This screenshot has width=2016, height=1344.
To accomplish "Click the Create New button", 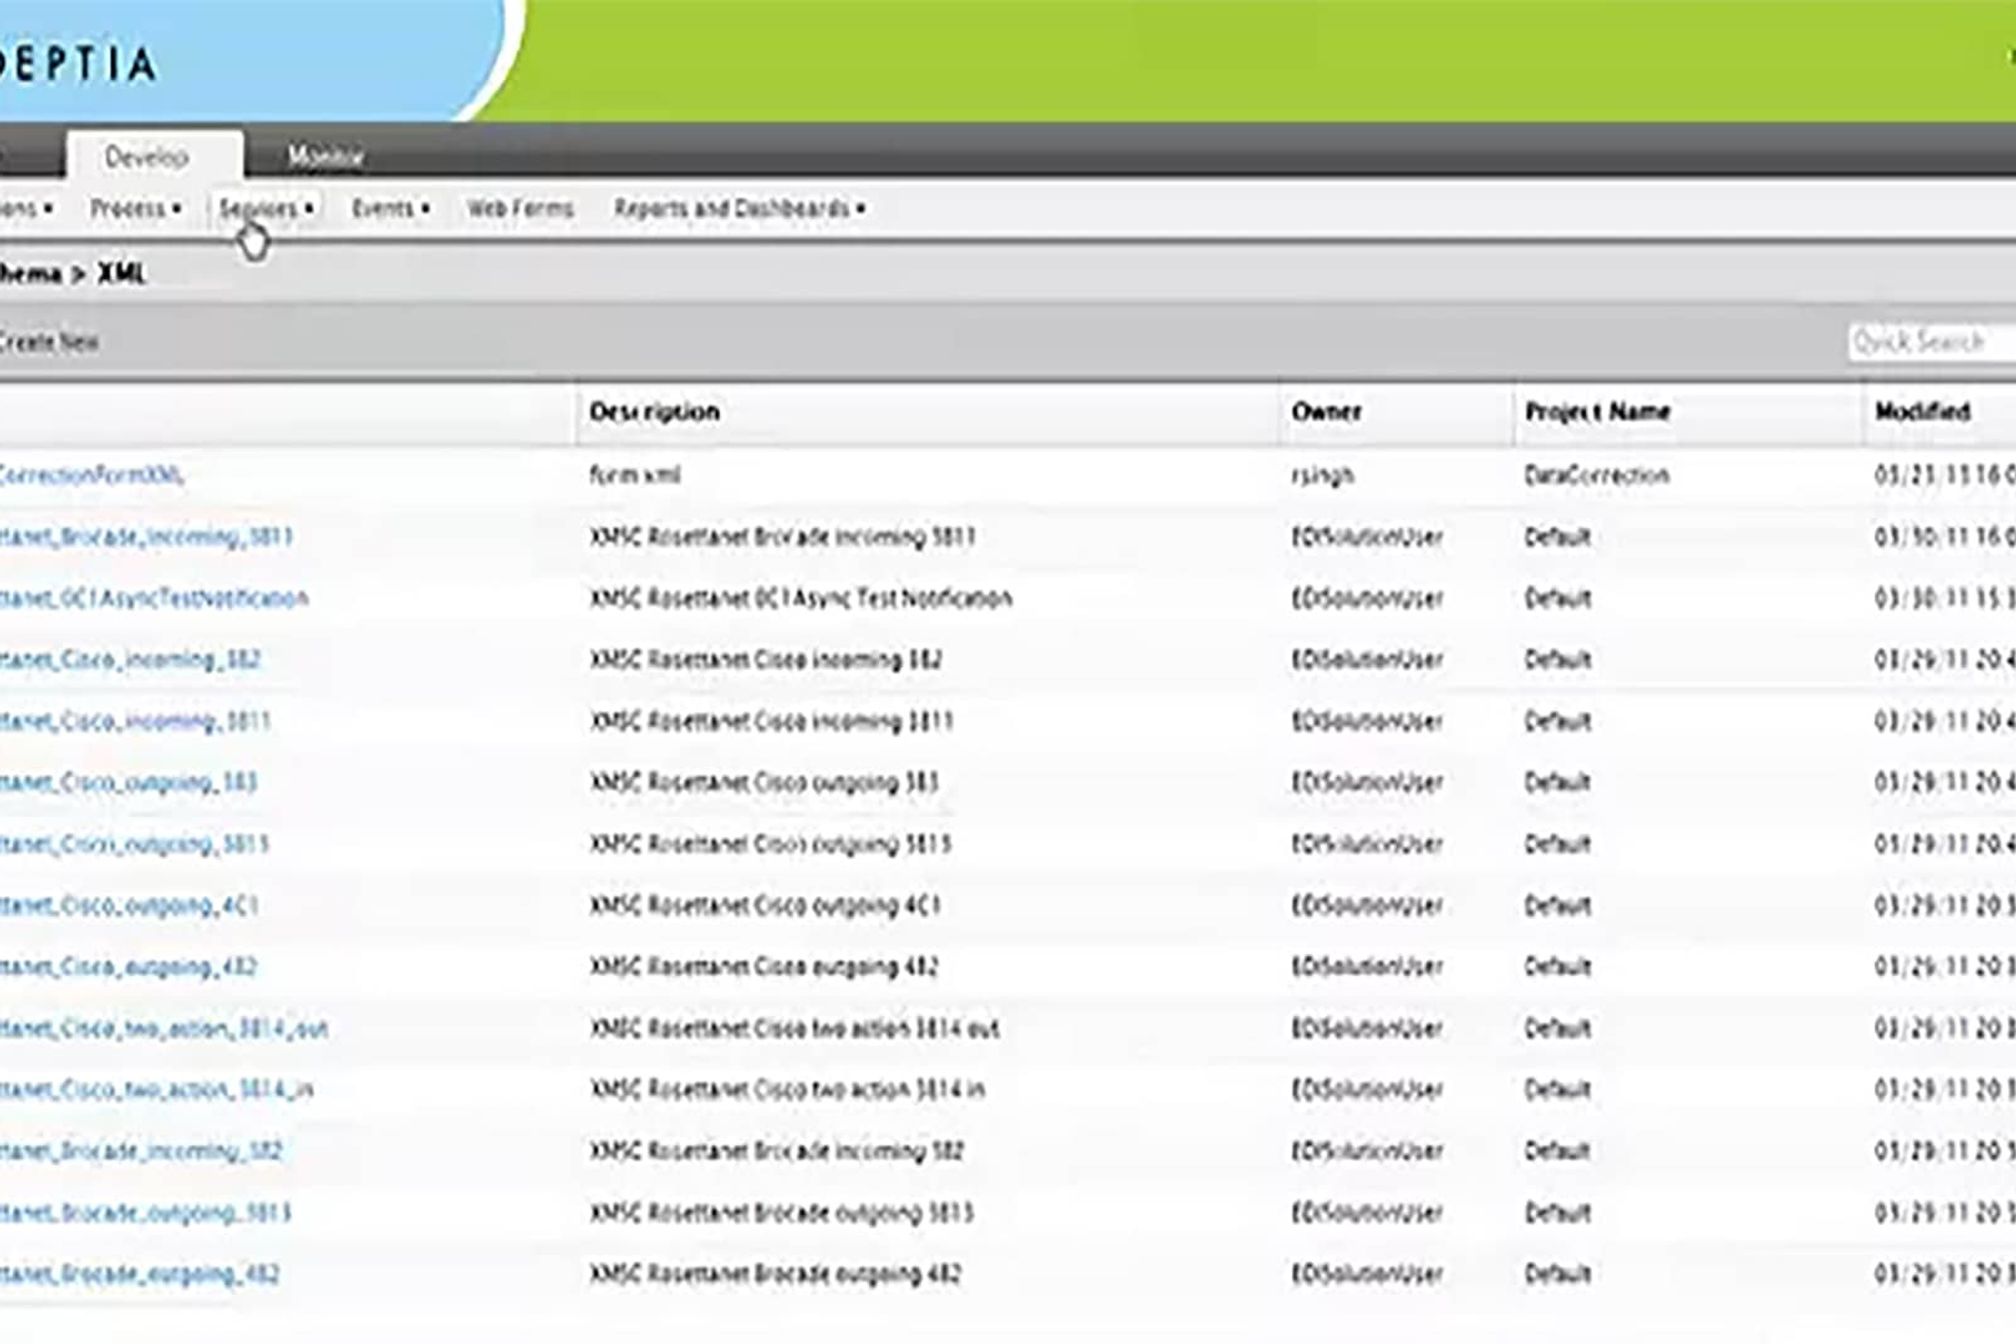I will (x=48, y=342).
